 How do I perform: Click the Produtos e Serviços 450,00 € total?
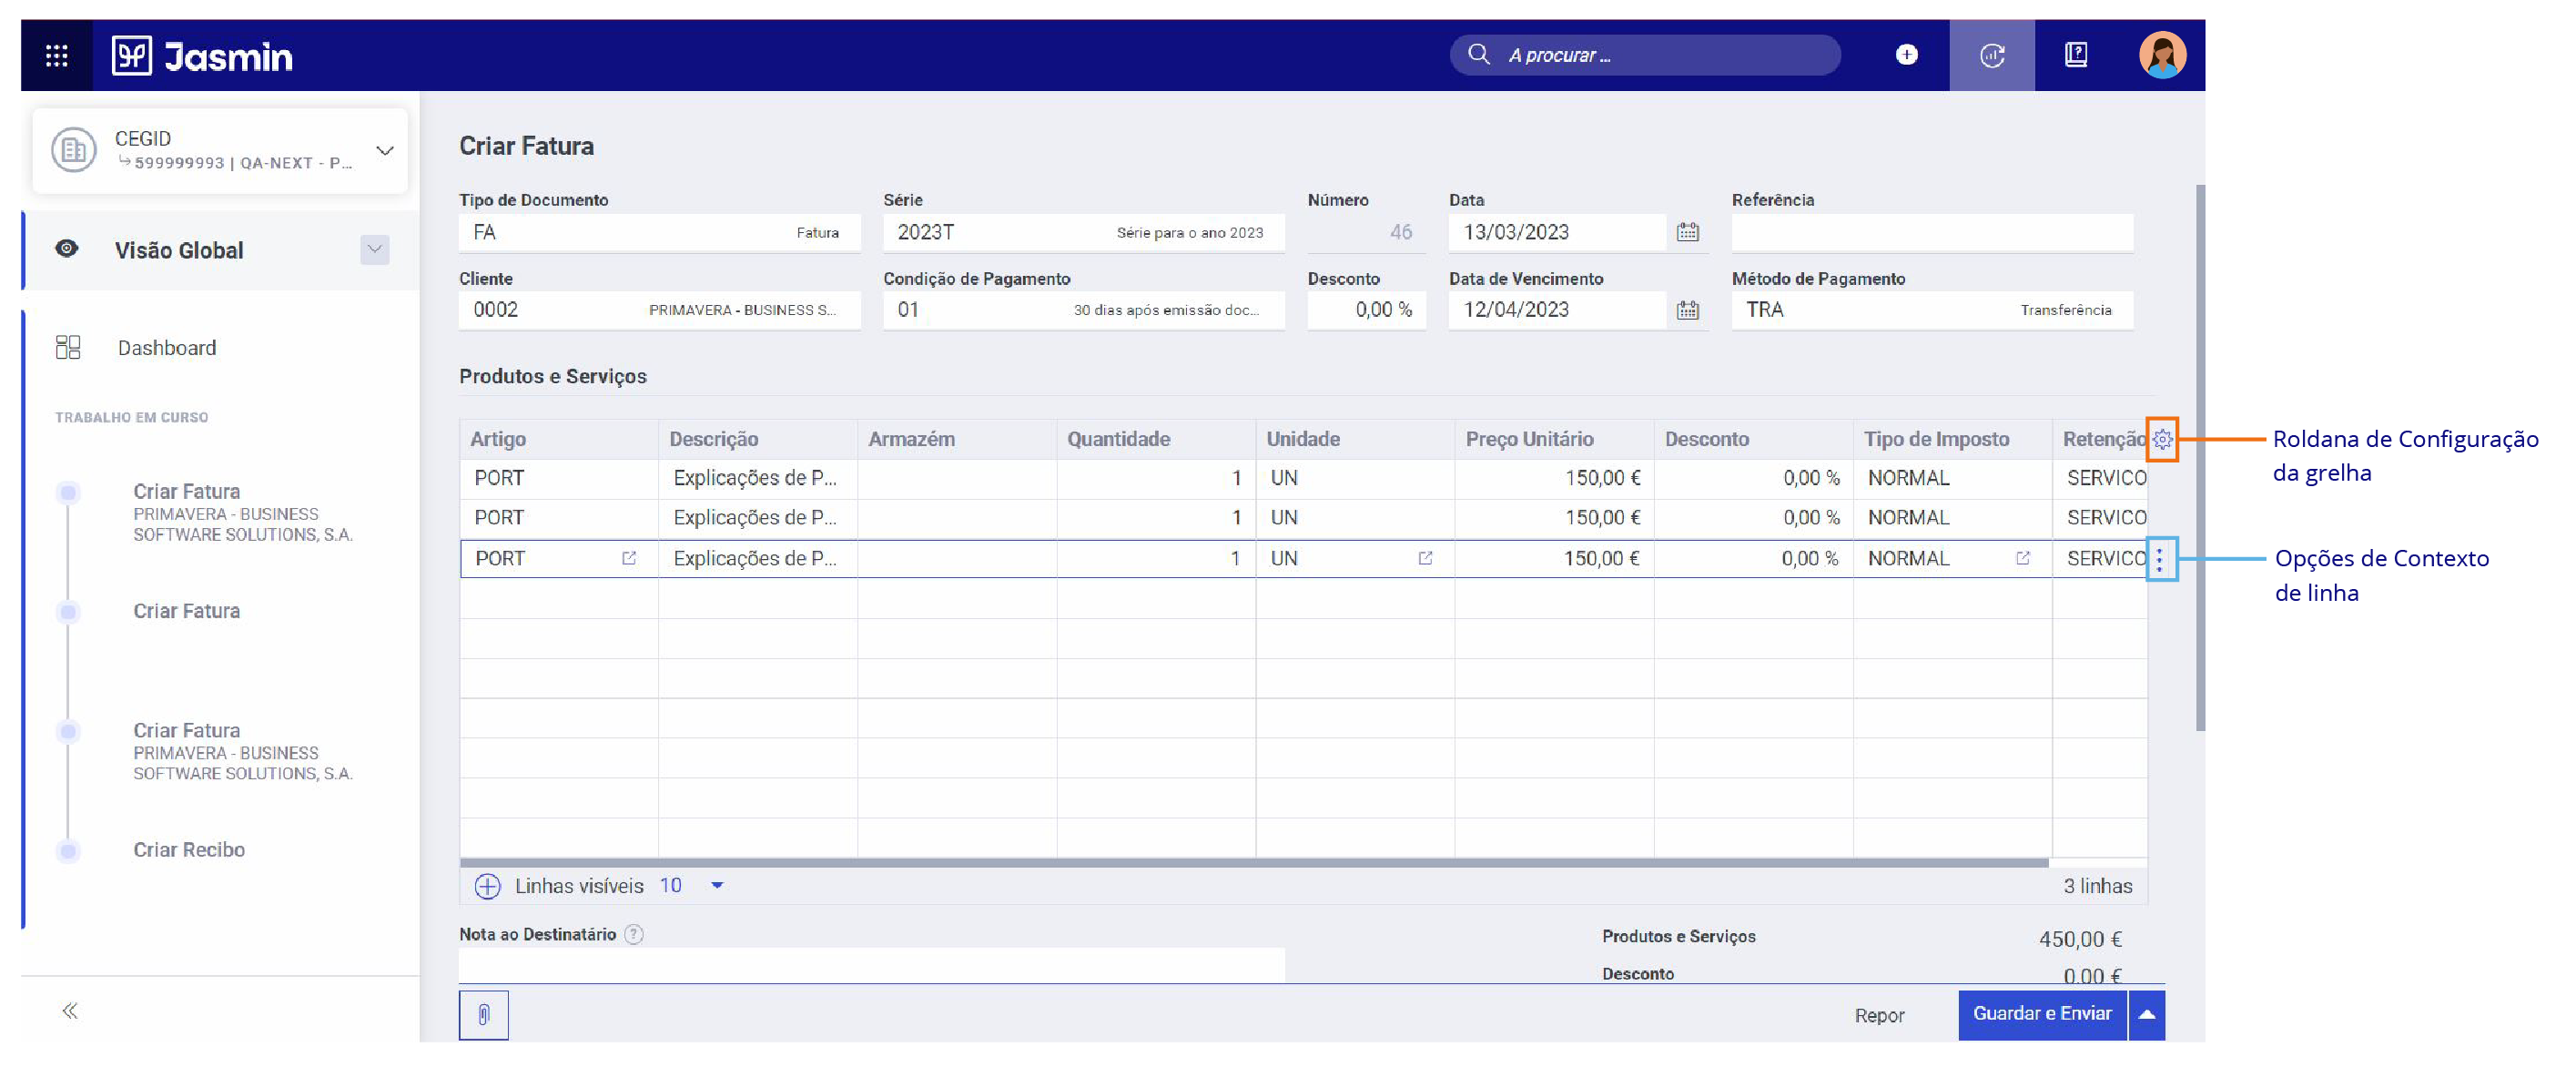(x=2080, y=939)
